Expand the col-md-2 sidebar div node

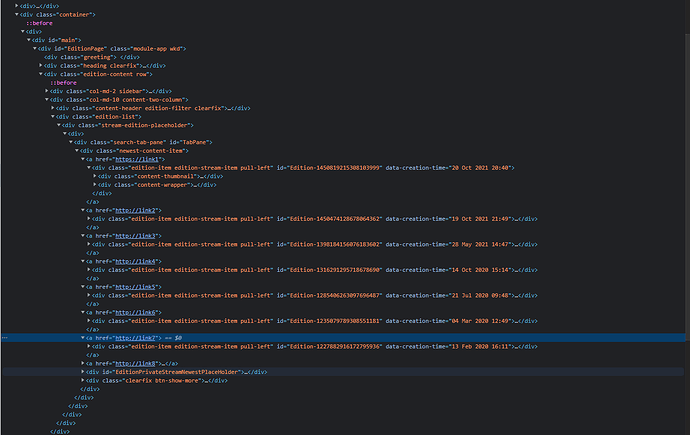(47, 91)
